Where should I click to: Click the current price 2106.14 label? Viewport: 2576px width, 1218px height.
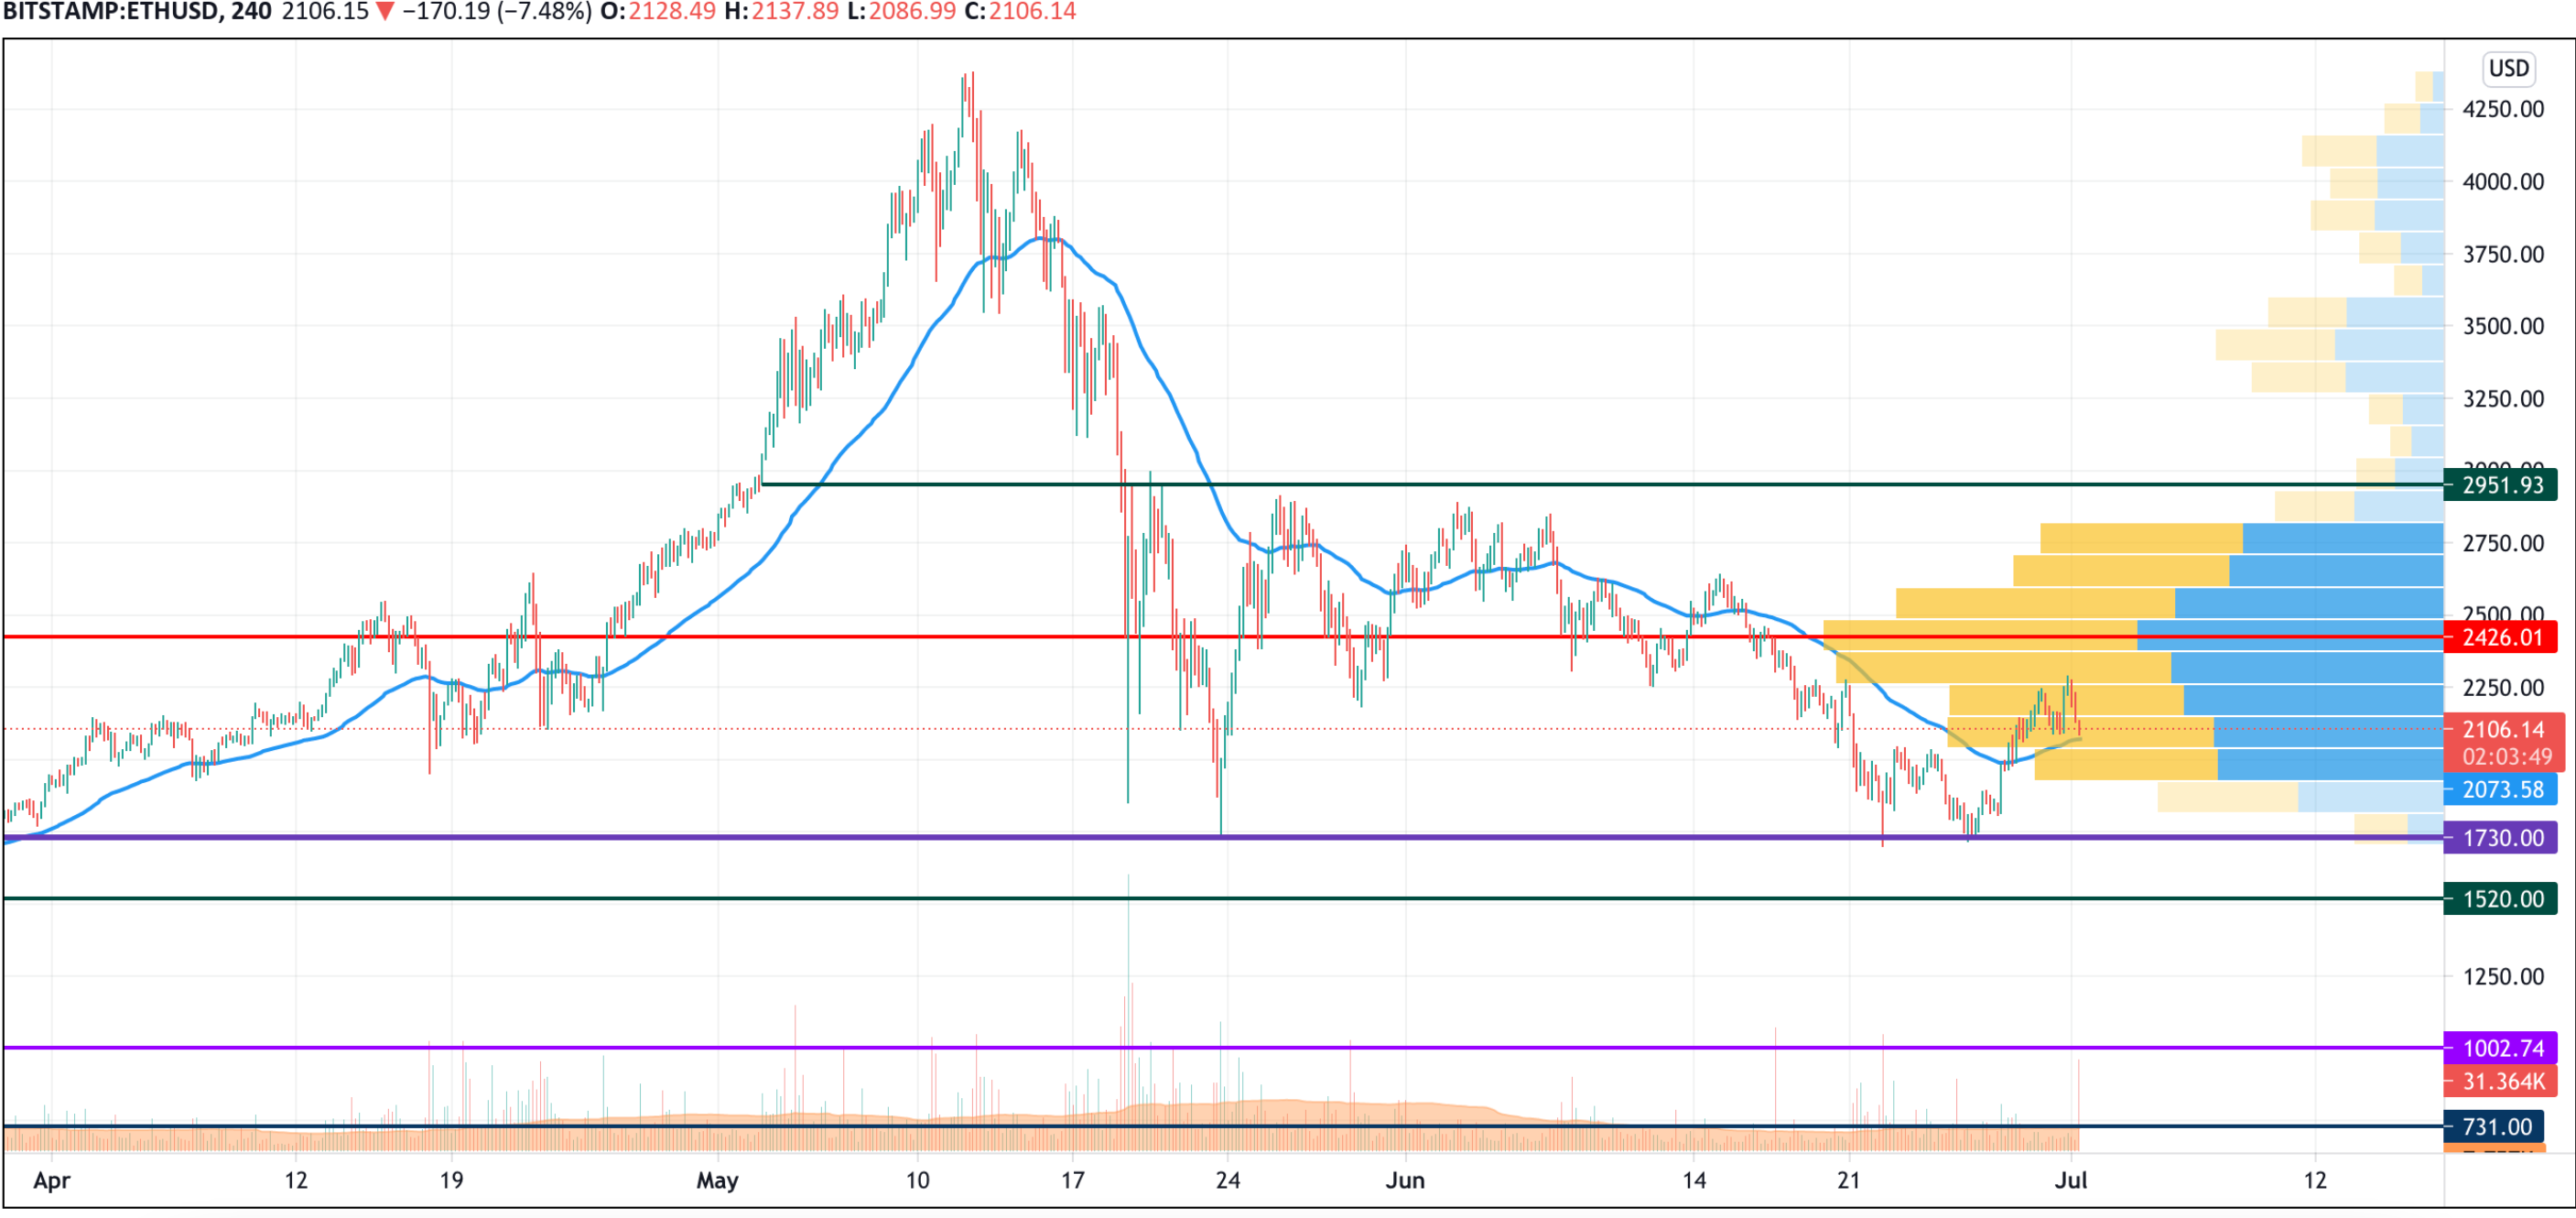pyautogui.click(x=2504, y=729)
